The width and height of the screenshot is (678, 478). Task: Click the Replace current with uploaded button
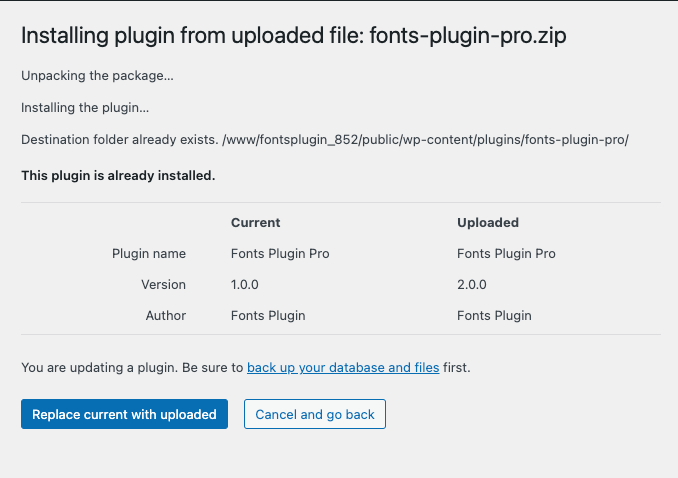coord(124,414)
